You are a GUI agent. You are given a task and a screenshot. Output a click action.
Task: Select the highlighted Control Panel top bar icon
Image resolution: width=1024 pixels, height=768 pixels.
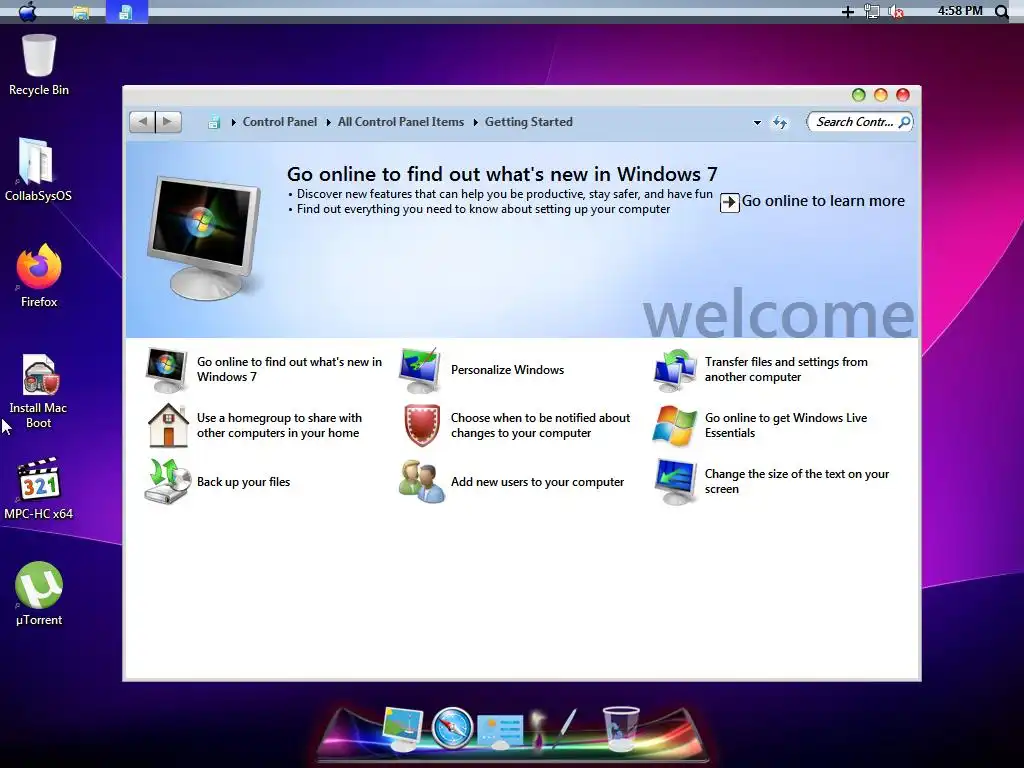(126, 12)
